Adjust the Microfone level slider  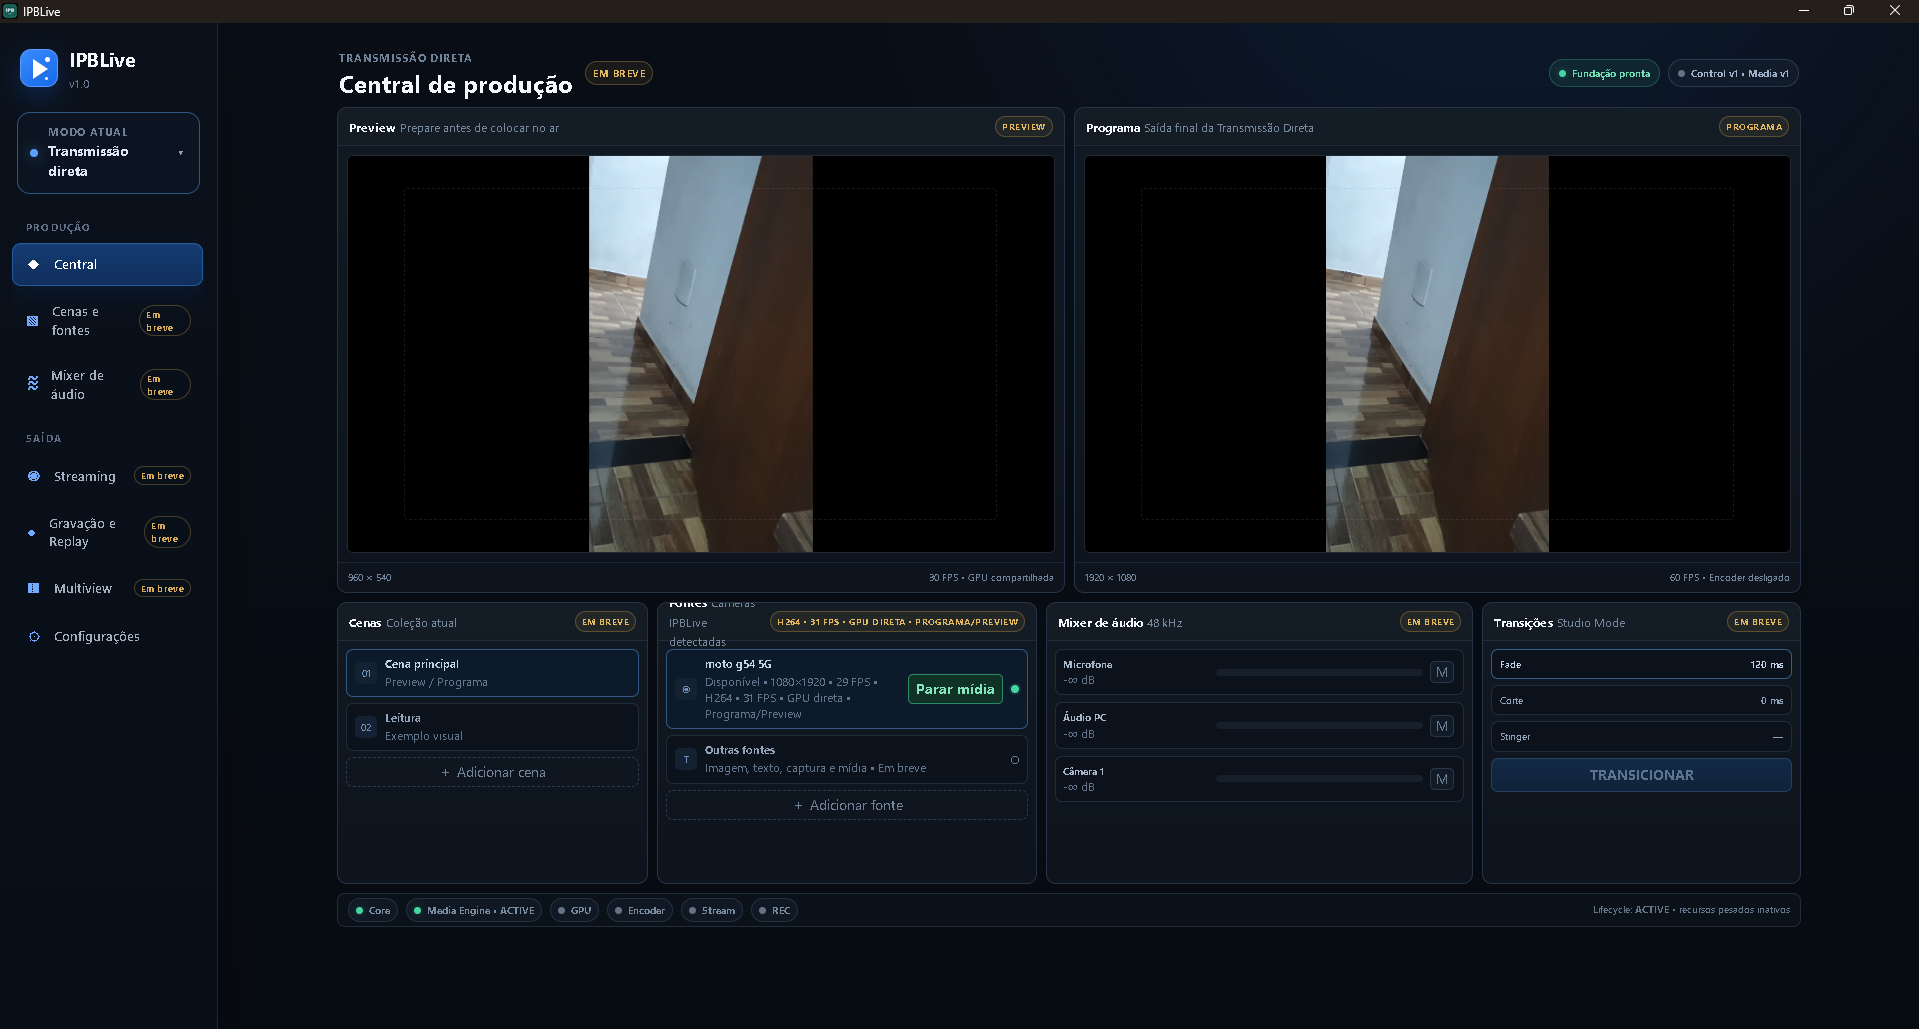pos(1318,672)
